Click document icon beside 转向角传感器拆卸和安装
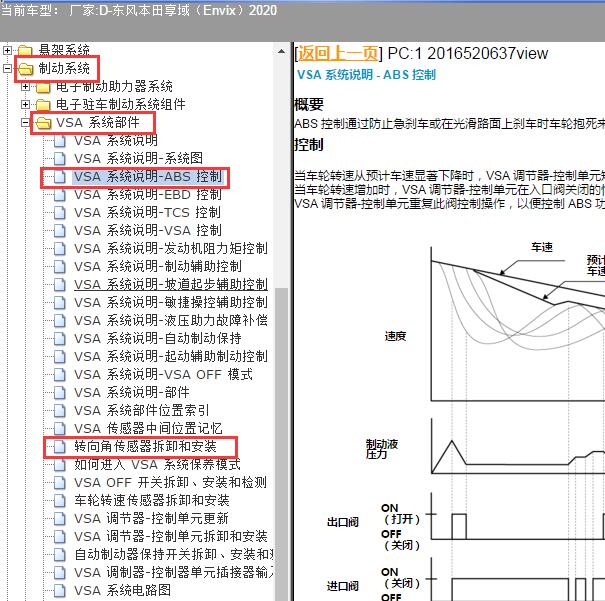This screenshot has width=605, height=601. [59, 447]
